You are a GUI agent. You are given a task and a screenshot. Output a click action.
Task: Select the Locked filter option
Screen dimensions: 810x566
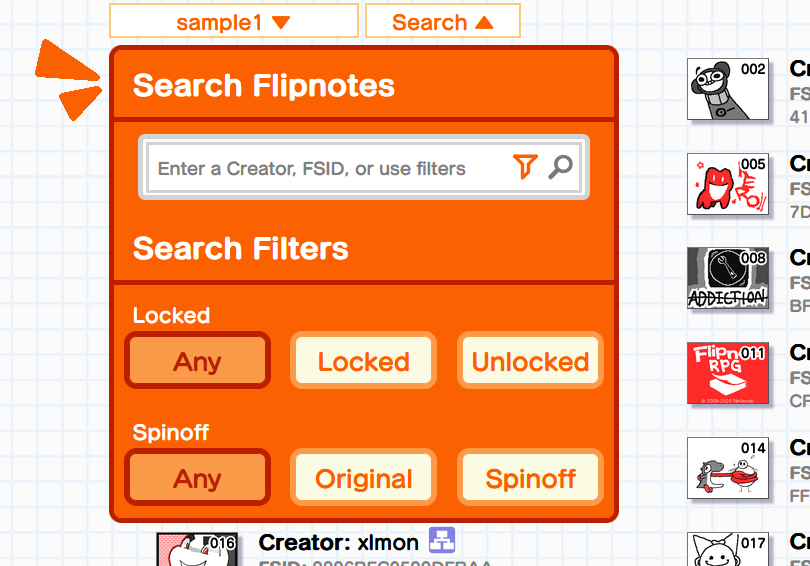point(364,360)
